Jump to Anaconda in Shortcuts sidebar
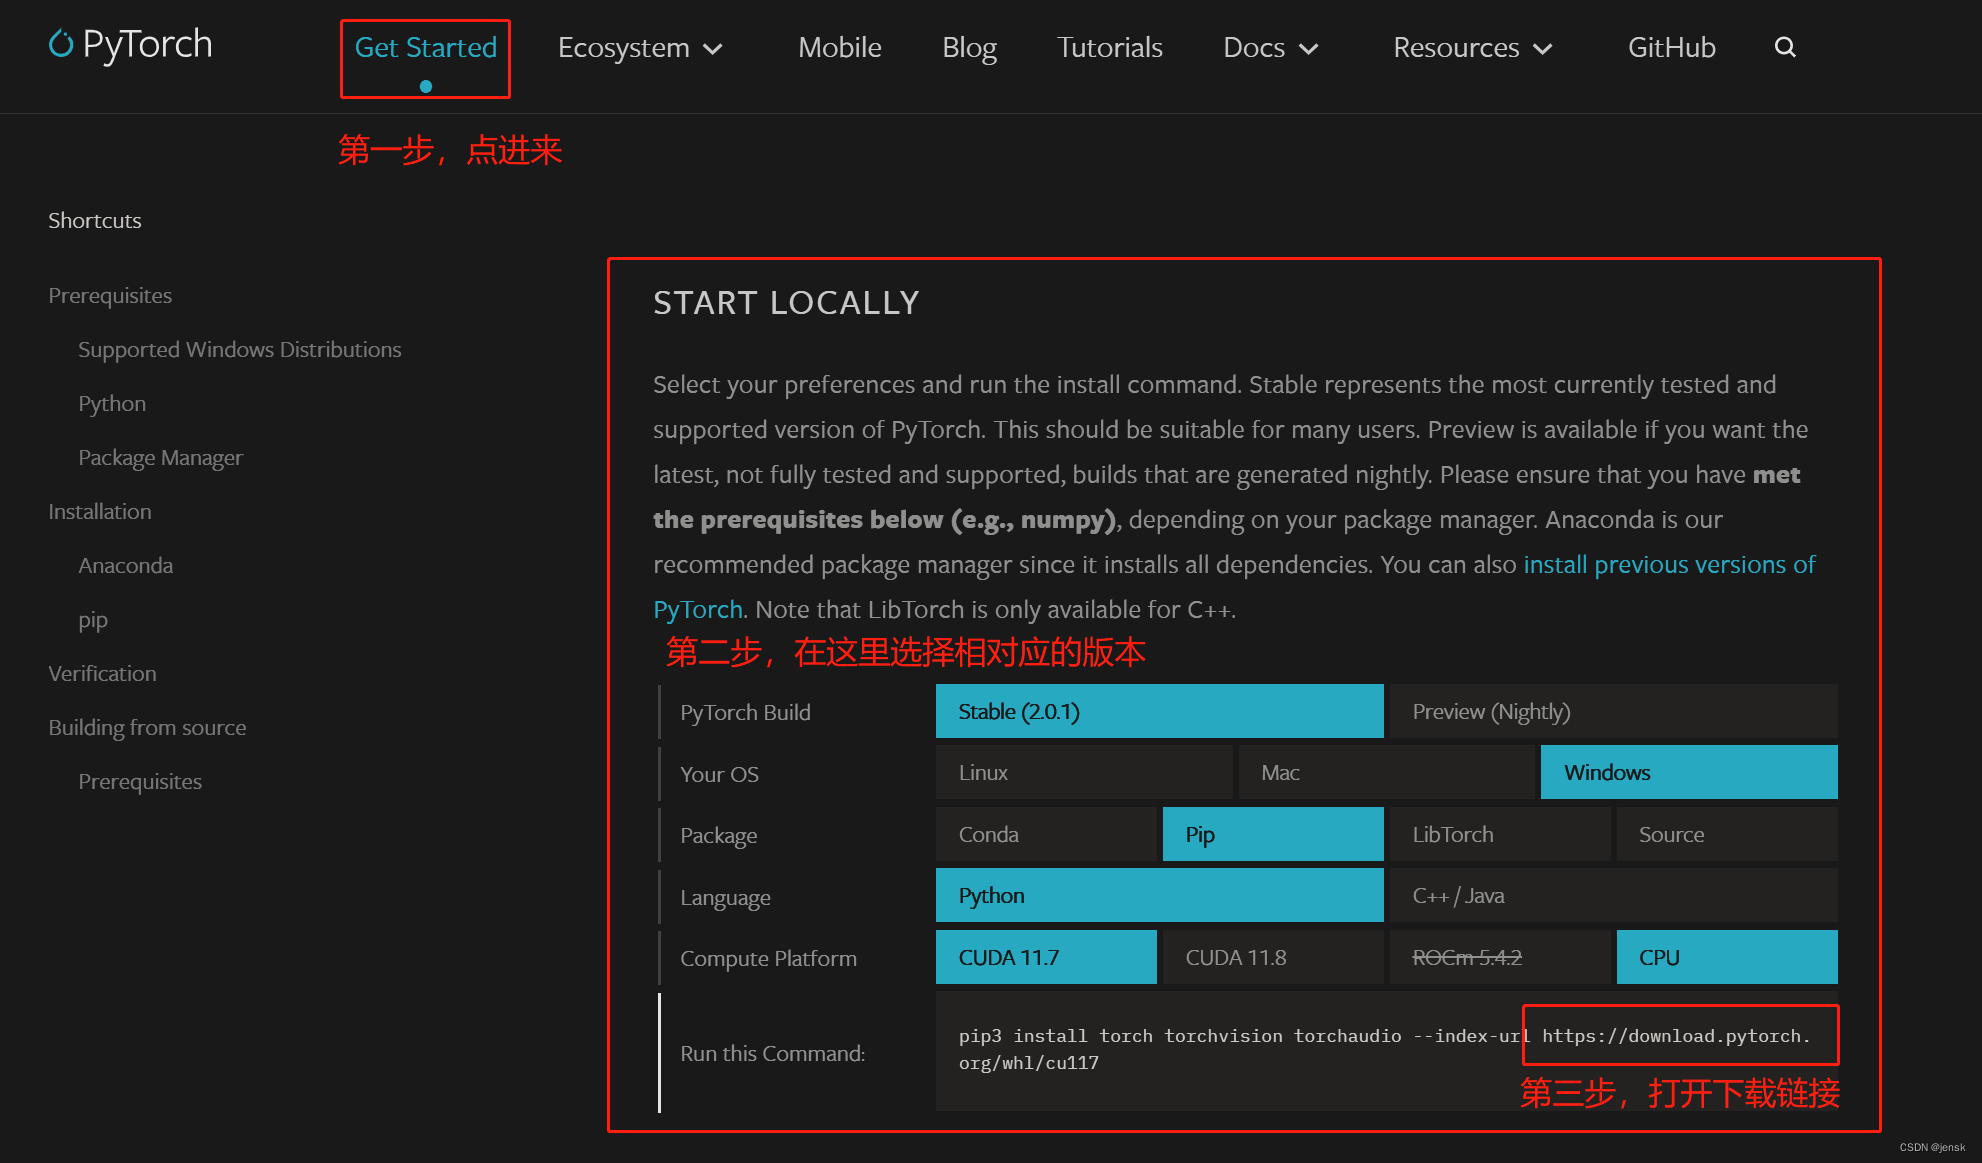1982x1163 pixels. (125, 566)
